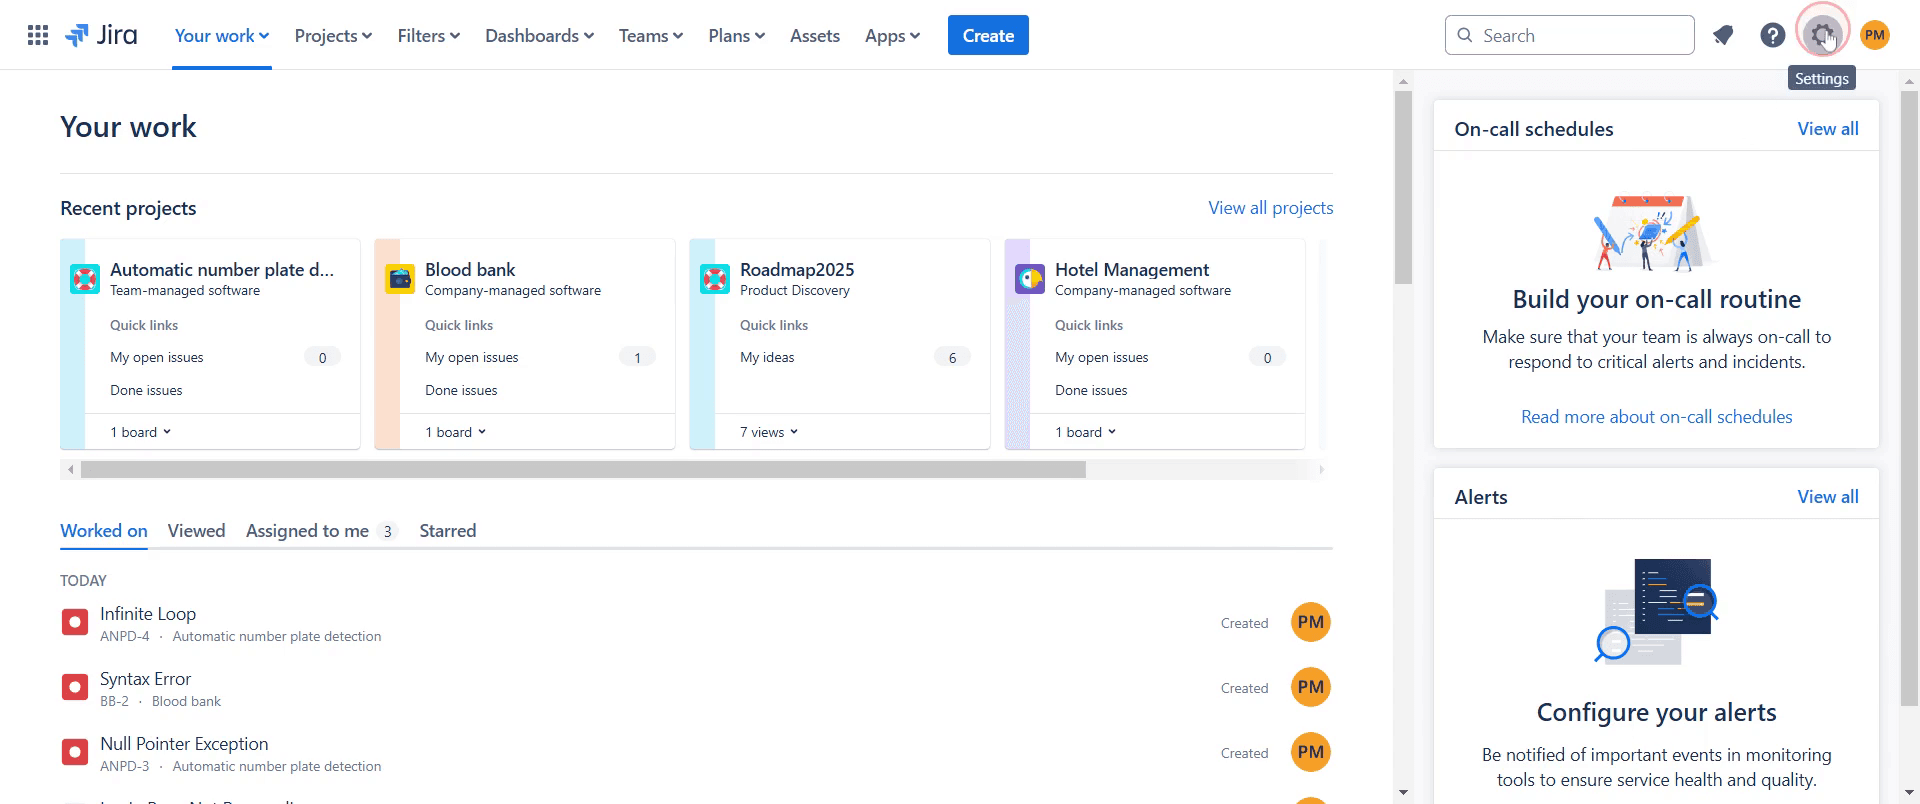Switch to the Starred tab
Image resolution: width=1920 pixels, height=804 pixels.
(x=448, y=531)
